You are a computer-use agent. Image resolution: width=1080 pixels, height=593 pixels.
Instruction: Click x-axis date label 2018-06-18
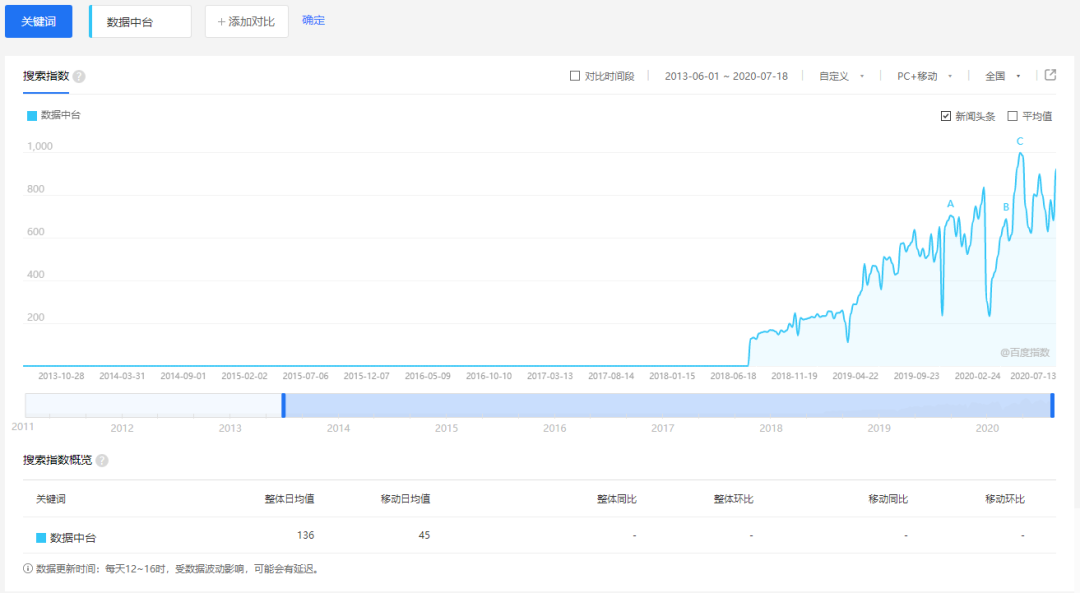coord(733,376)
